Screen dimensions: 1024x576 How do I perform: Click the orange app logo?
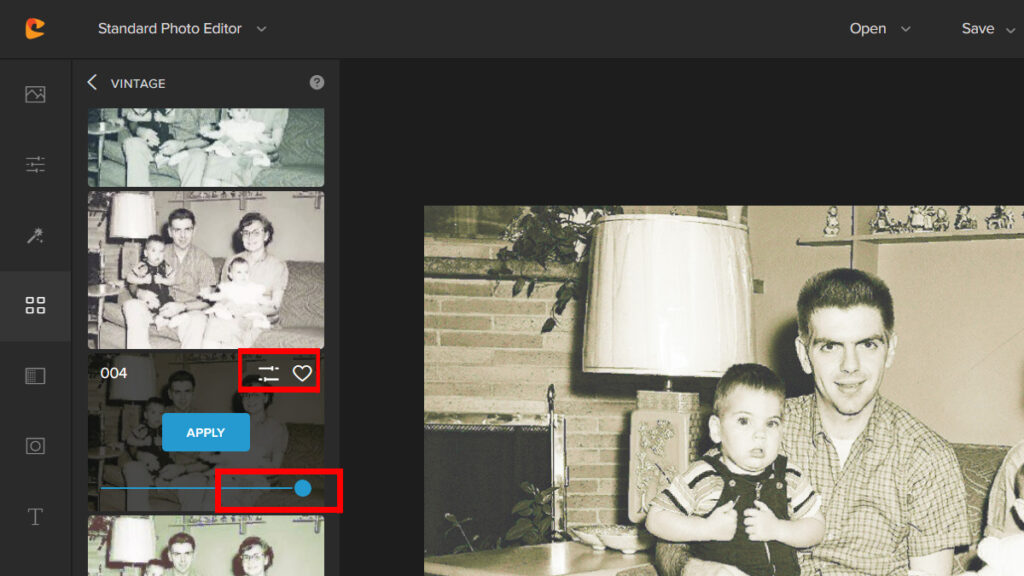point(35,29)
